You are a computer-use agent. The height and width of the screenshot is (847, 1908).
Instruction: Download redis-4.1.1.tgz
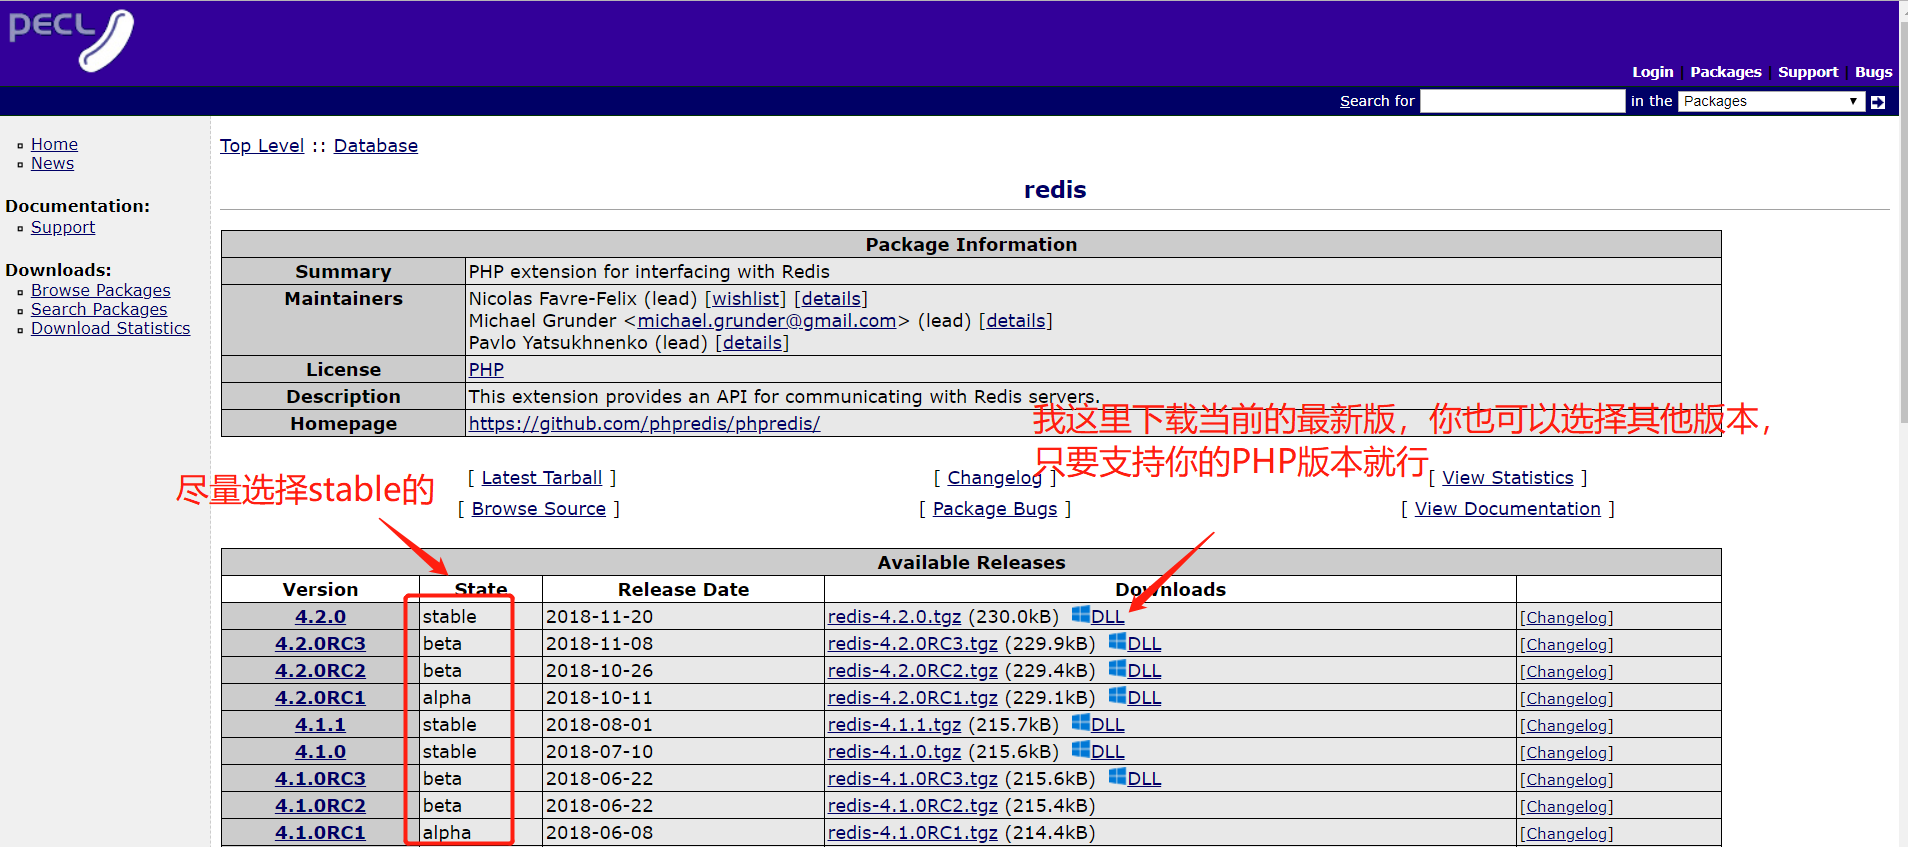[894, 725]
